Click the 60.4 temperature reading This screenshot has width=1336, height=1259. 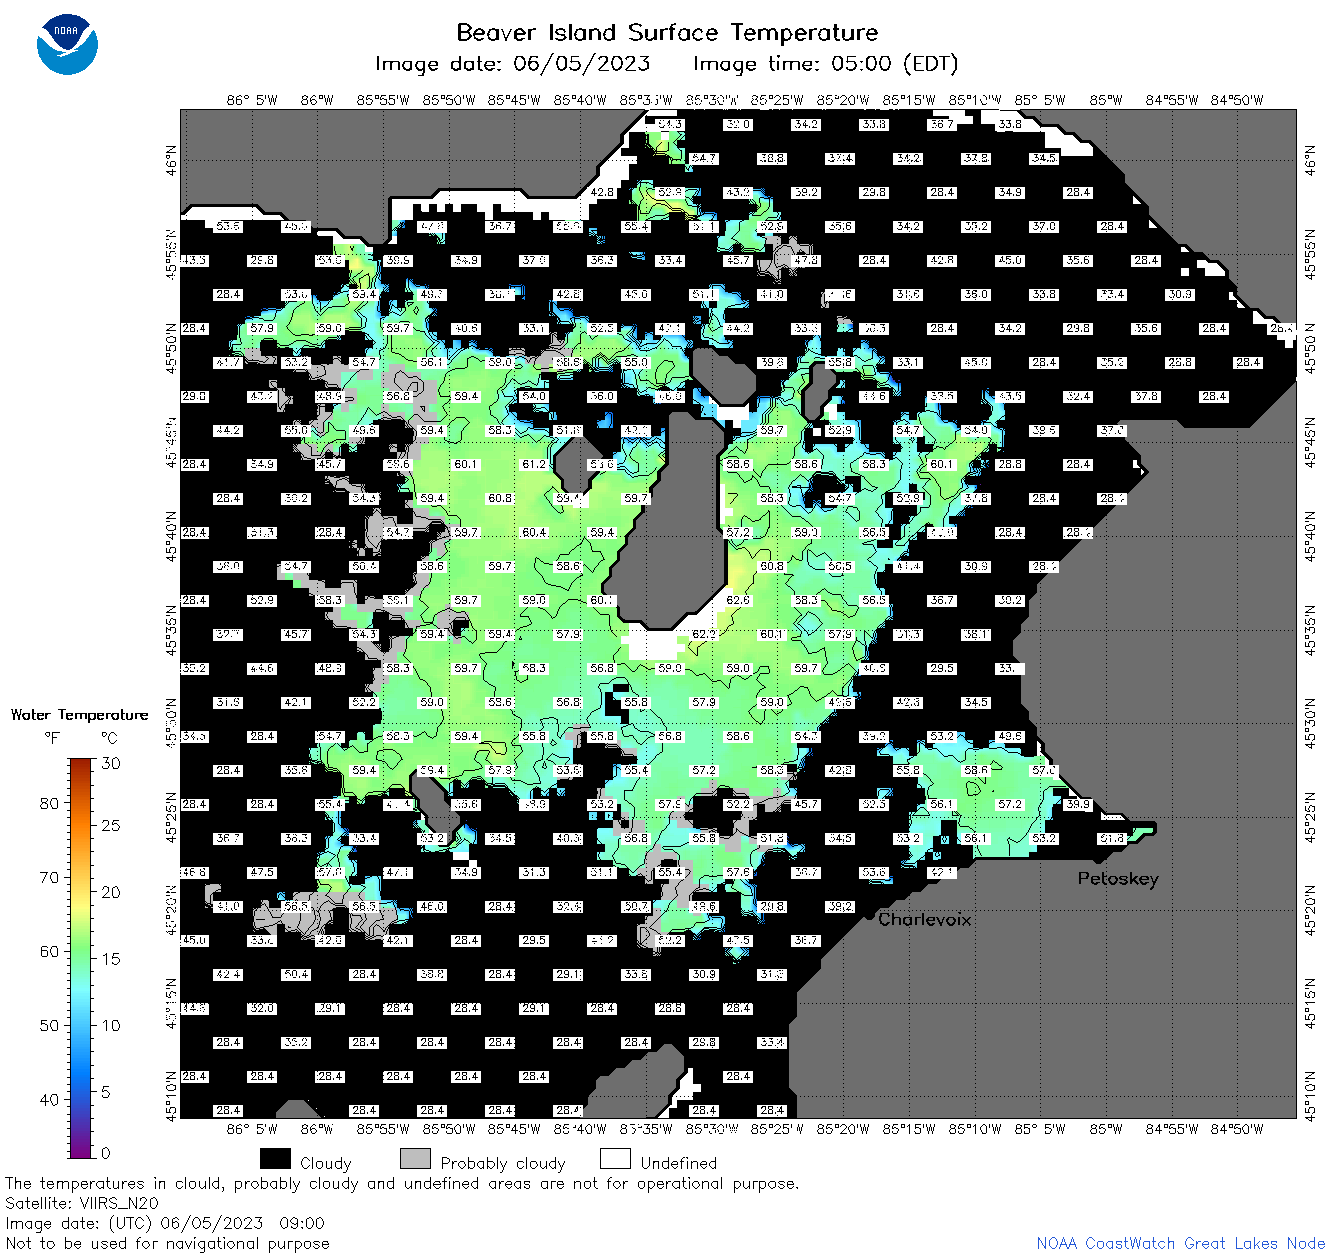(x=534, y=532)
